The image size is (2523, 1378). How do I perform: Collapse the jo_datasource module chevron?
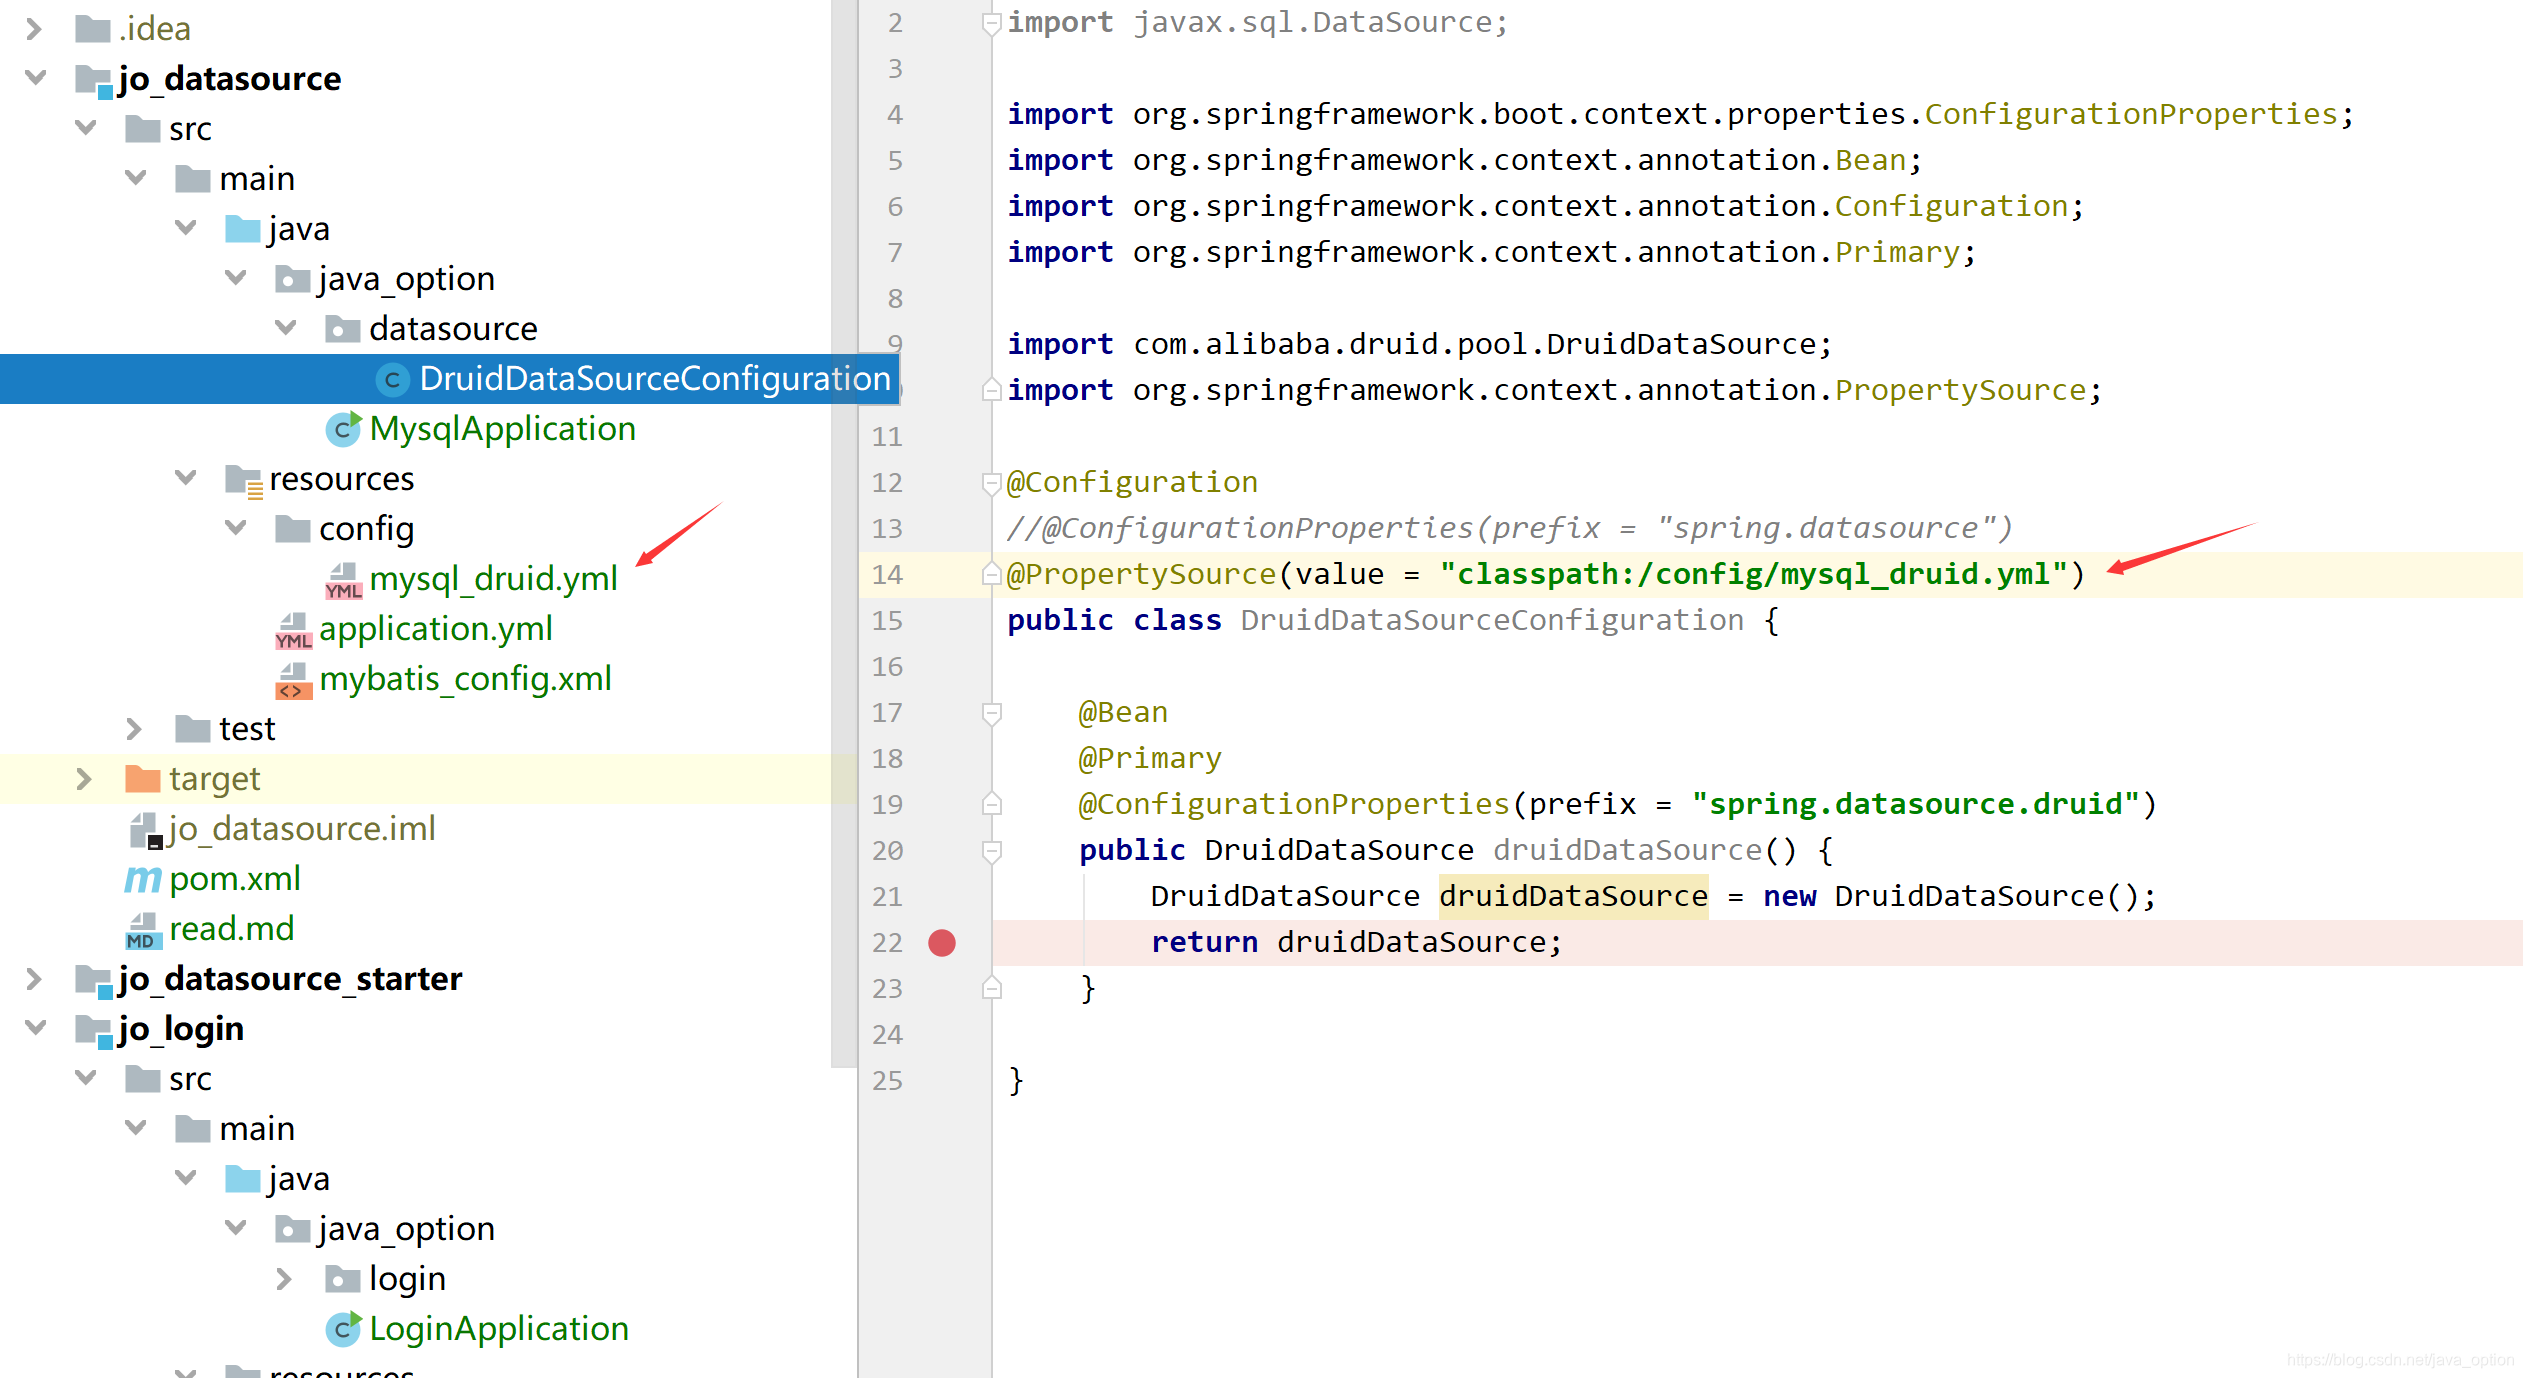pos(35,77)
